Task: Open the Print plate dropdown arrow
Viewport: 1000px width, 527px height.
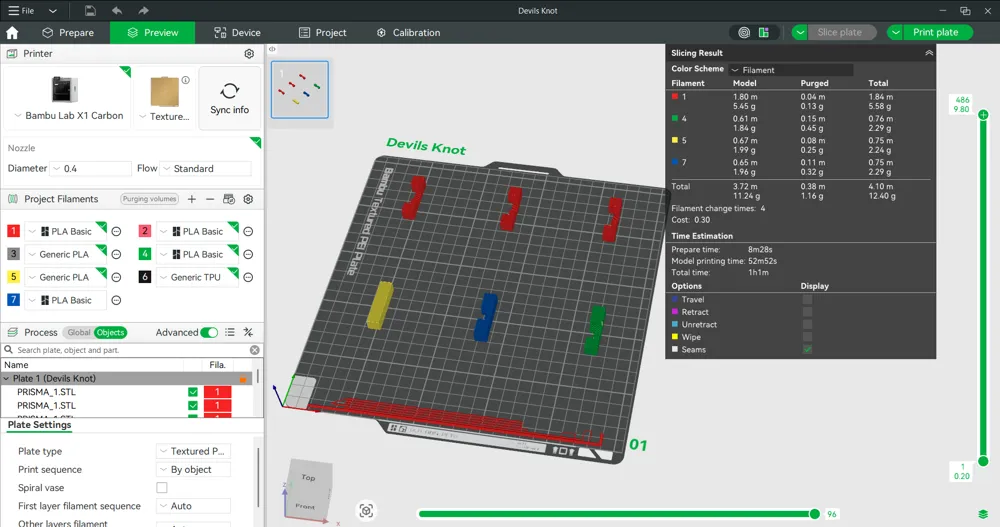Action: [895, 33]
